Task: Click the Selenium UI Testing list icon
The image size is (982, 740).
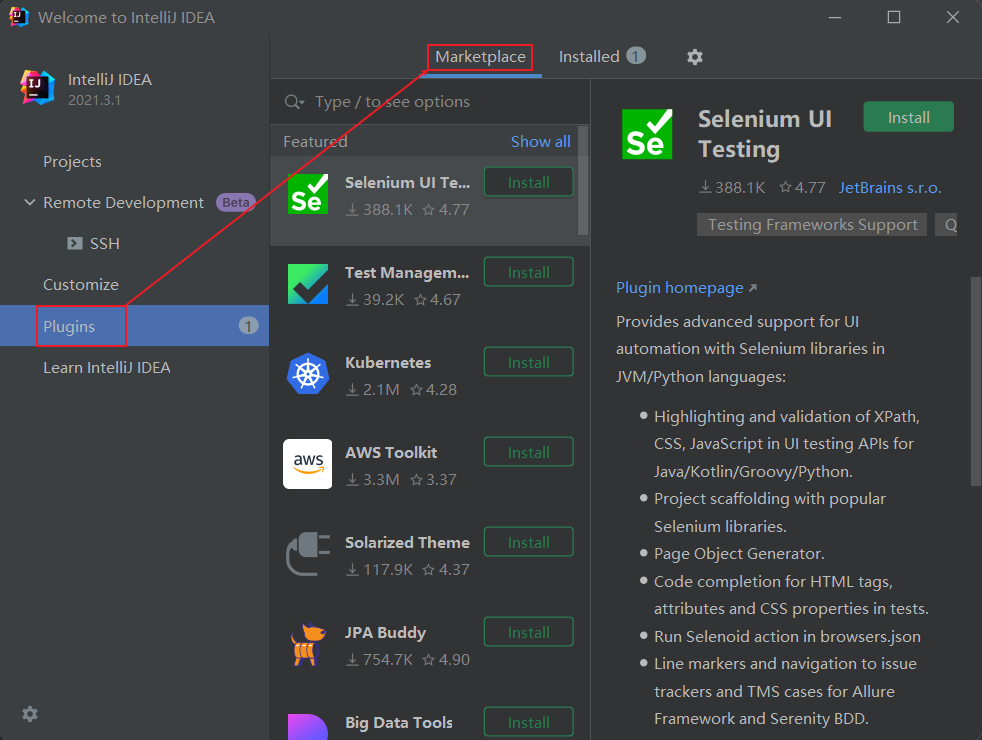Action: pyautogui.click(x=308, y=194)
